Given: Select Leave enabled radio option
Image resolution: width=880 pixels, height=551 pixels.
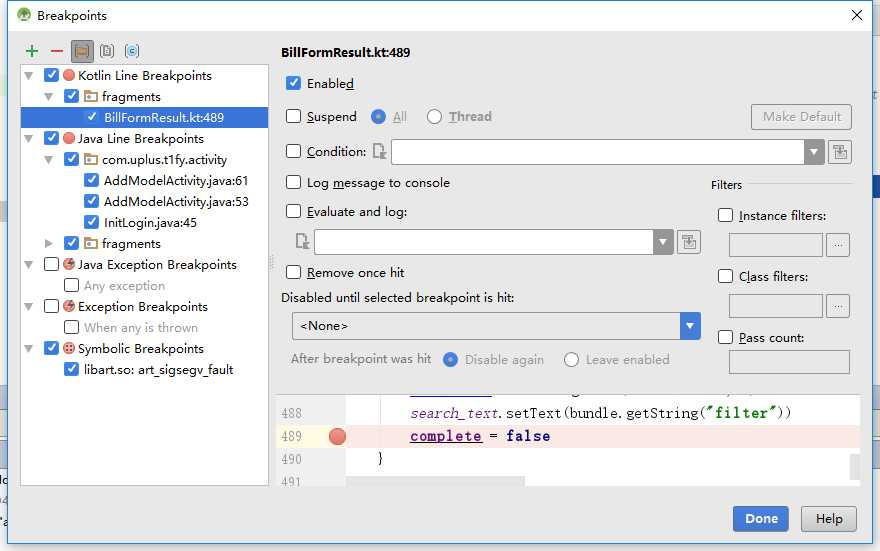Looking at the screenshot, I should tap(571, 360).
